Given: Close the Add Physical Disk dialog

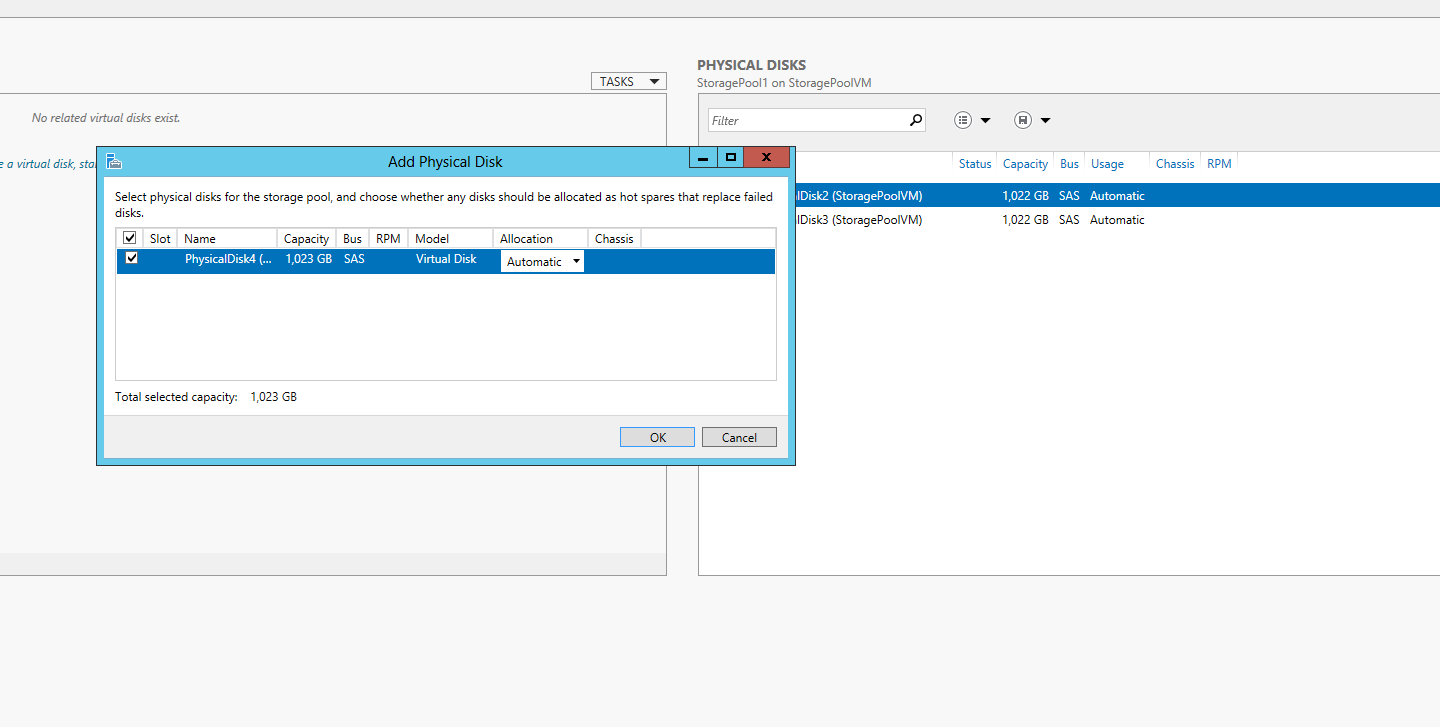Looking at the screenshot, I should tap(766, 157).
